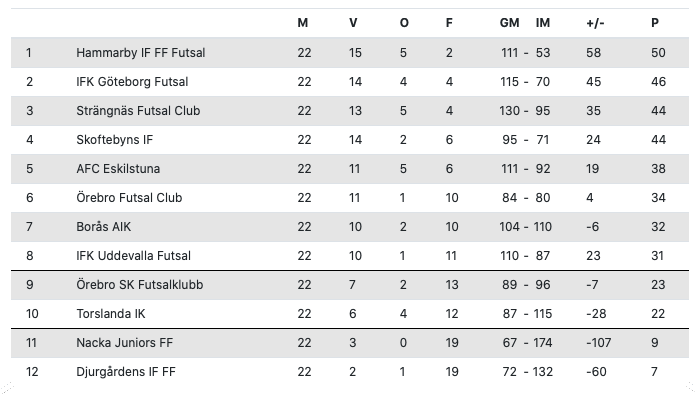Select Örebro Futsal Club in table

[x=129, y=198]
